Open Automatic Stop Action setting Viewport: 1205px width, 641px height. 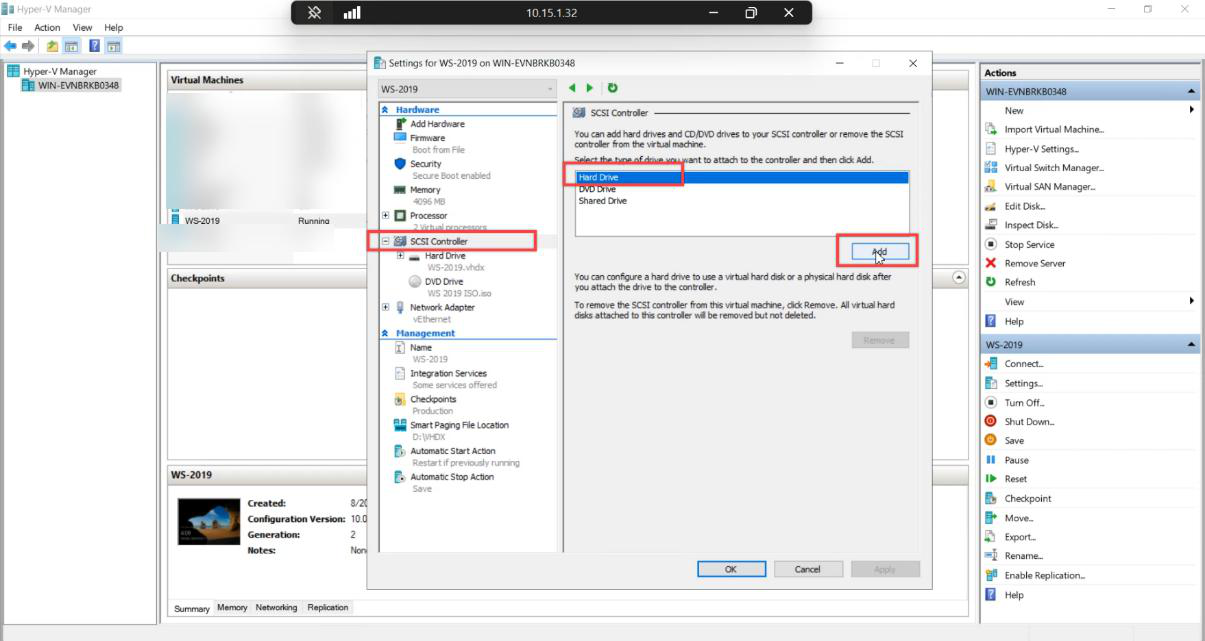pos(452,478)
